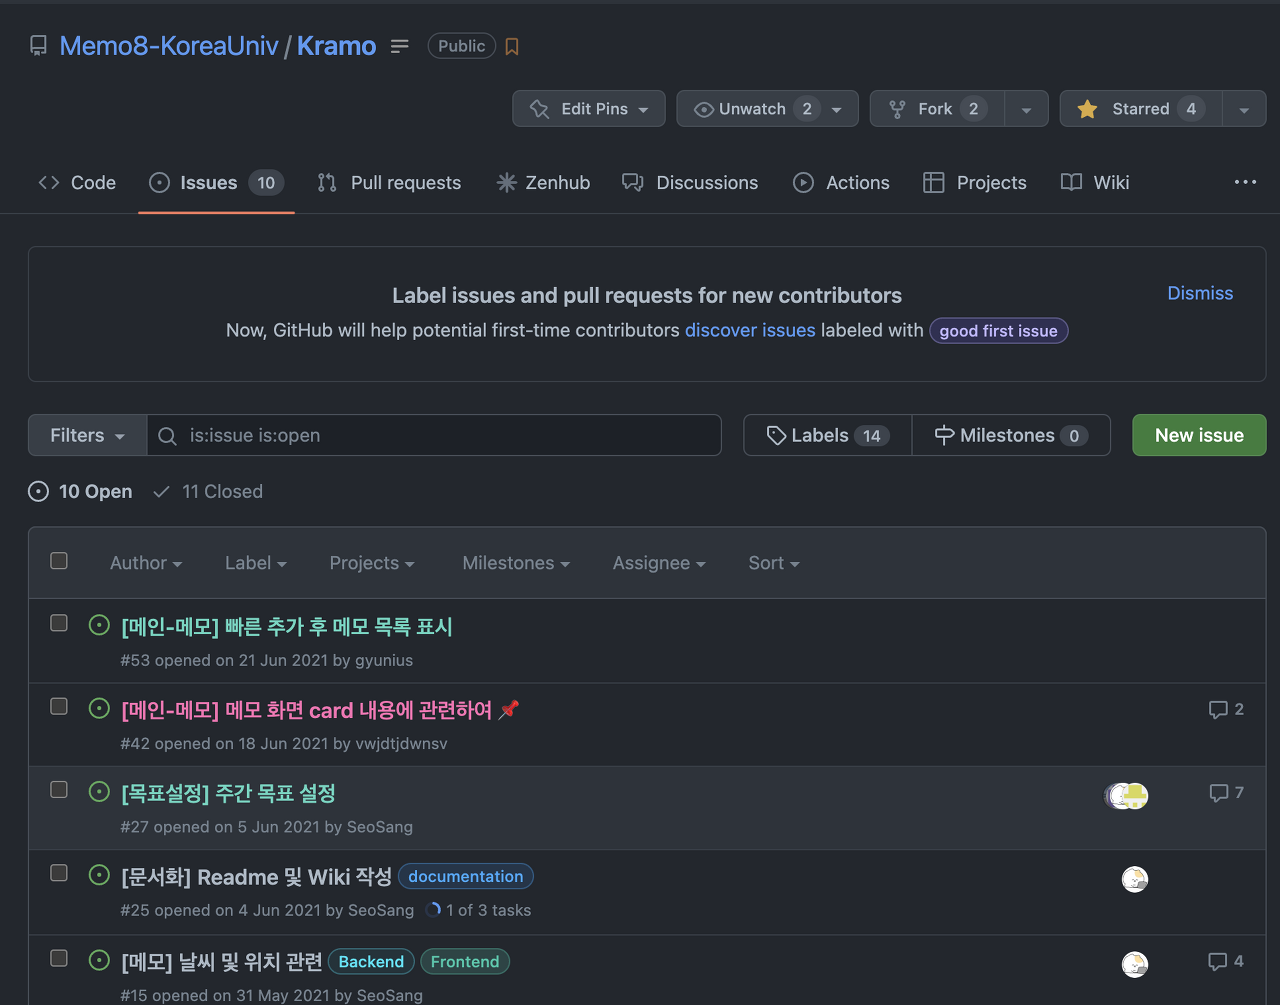Click the search magnifier icon in issue filter
The height and width of the screenshot is (1005, 1280).
pyautogui.click(x=168, y=436)
